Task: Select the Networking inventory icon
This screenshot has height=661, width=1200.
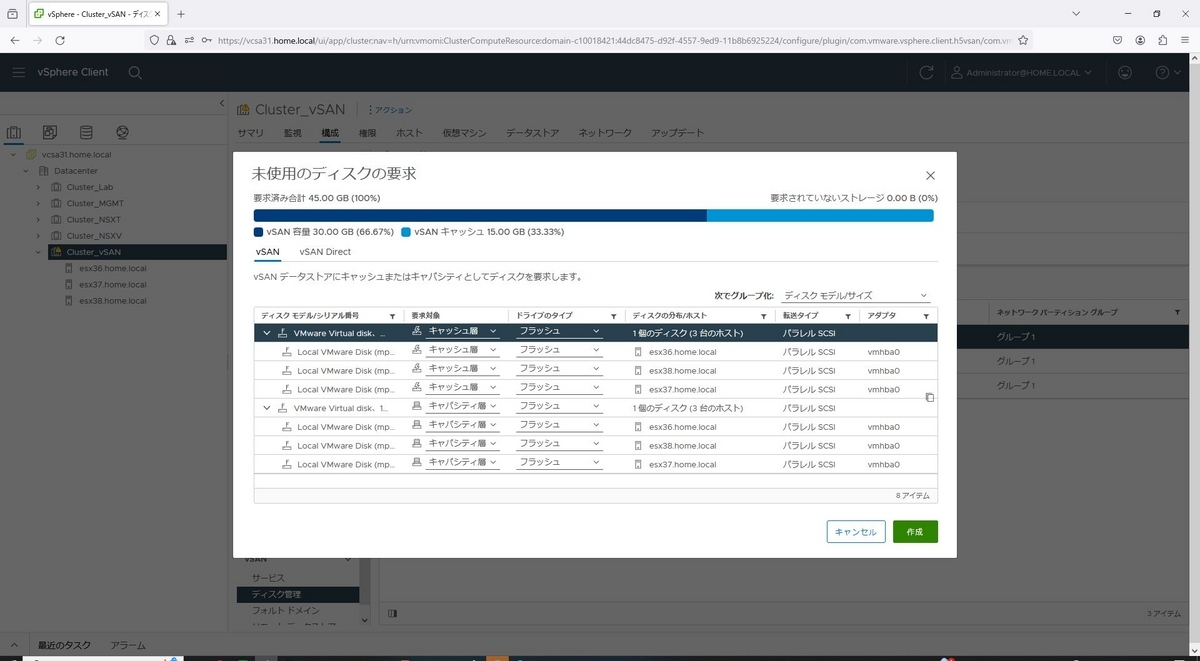Action: click(x=122, y=132)
